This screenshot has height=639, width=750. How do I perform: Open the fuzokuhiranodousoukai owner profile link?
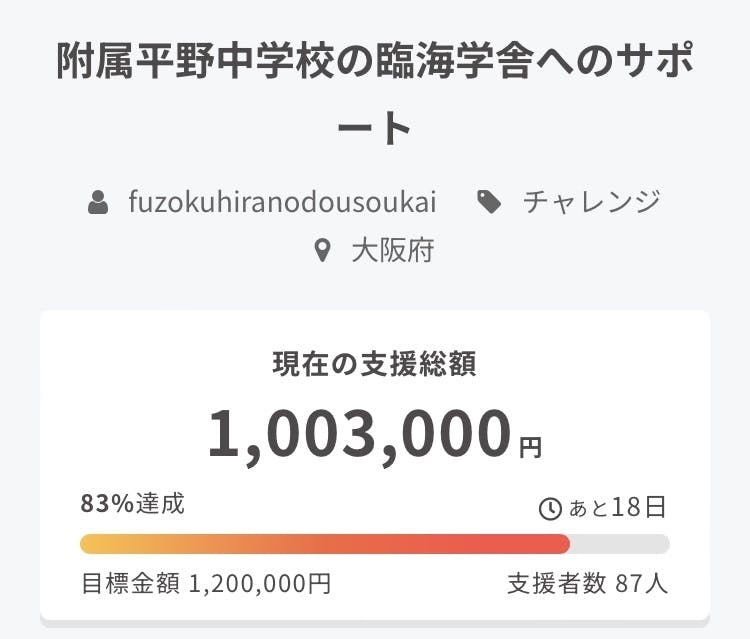pyautogui.click(x=282, y=202)
